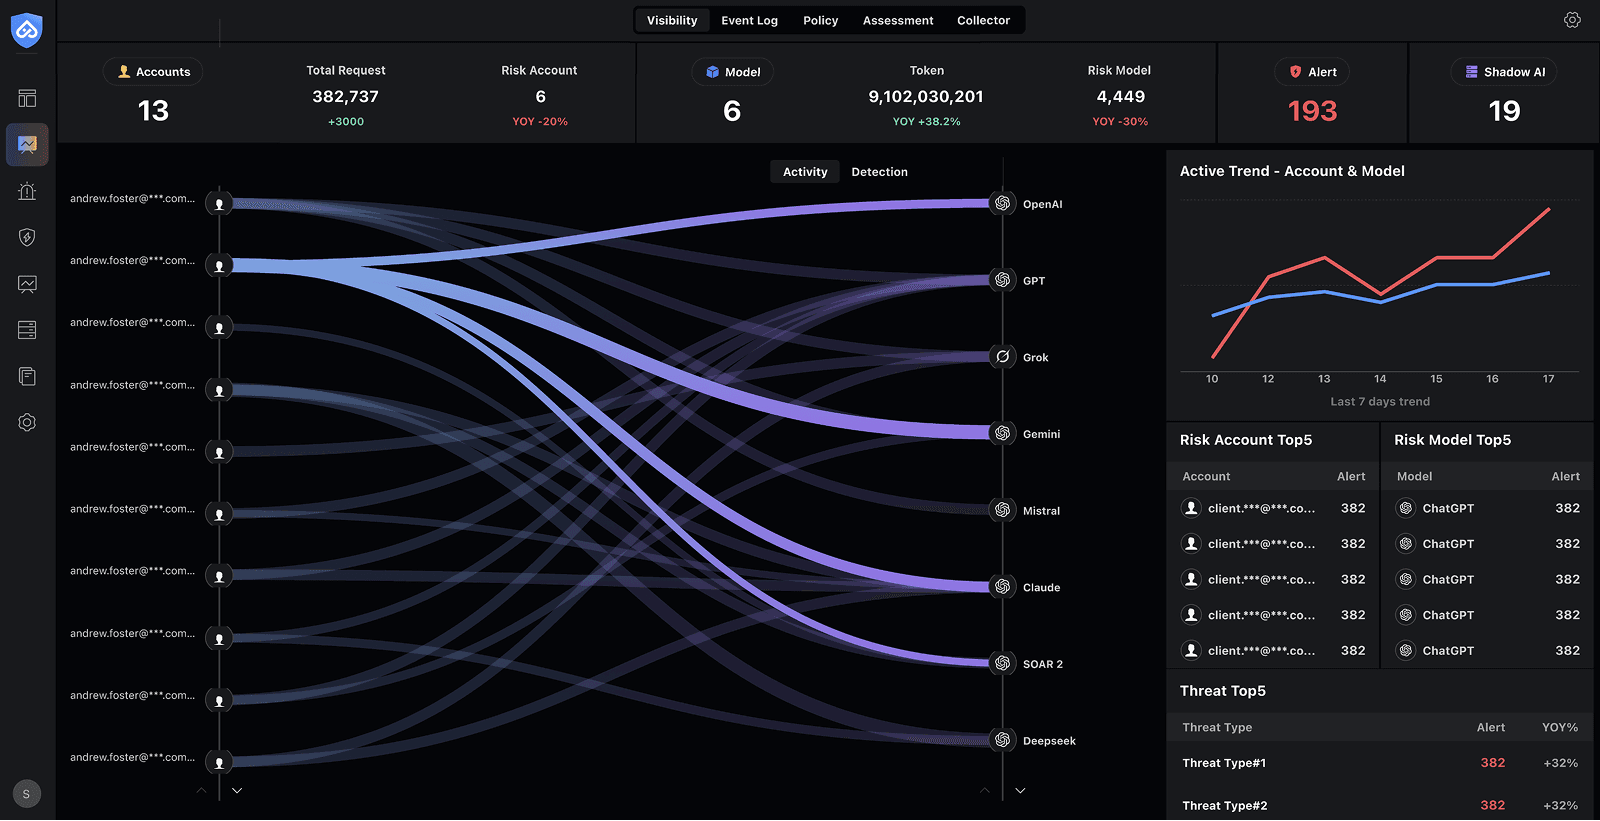Viewport: 1600px width, 821px height.
Task: Click the Accounts count 13
Action: pyautogui.click(x=153, y=111)
